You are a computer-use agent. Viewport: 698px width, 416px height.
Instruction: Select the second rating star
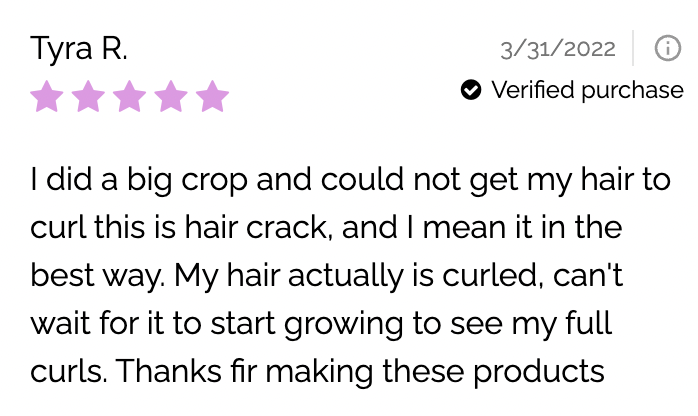[88, 98]
